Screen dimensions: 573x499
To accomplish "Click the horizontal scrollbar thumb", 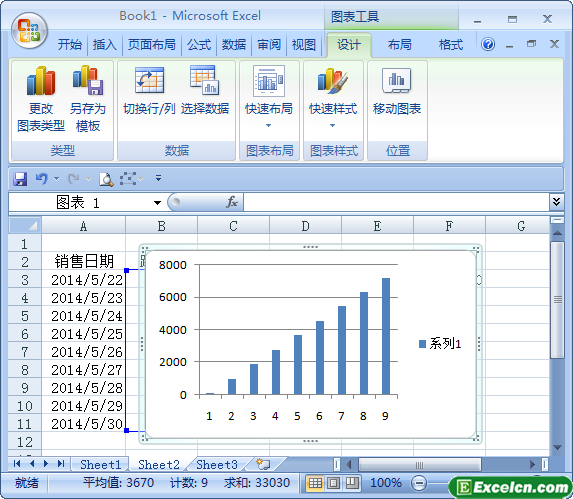I will [x=420, y=464].
